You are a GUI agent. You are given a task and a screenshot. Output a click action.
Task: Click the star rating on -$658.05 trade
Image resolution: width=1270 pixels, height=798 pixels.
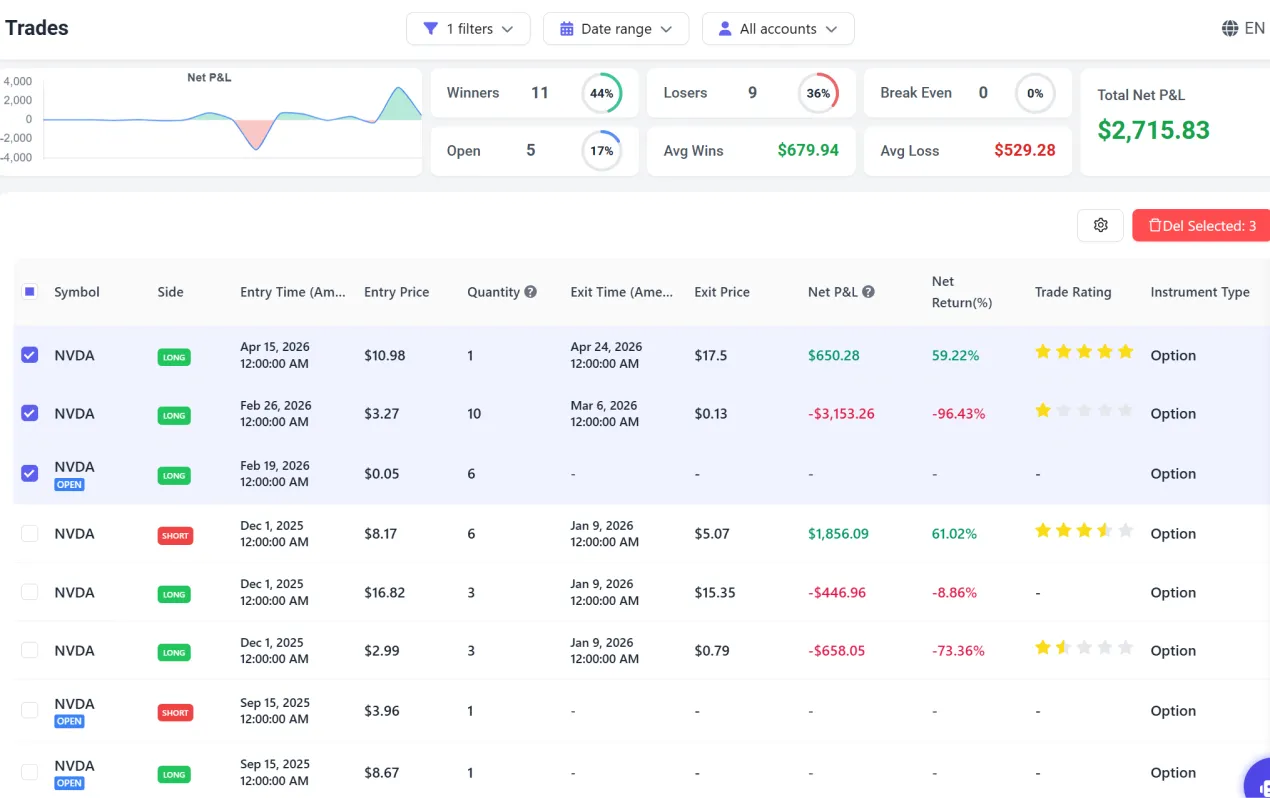tap(1084, 648)
